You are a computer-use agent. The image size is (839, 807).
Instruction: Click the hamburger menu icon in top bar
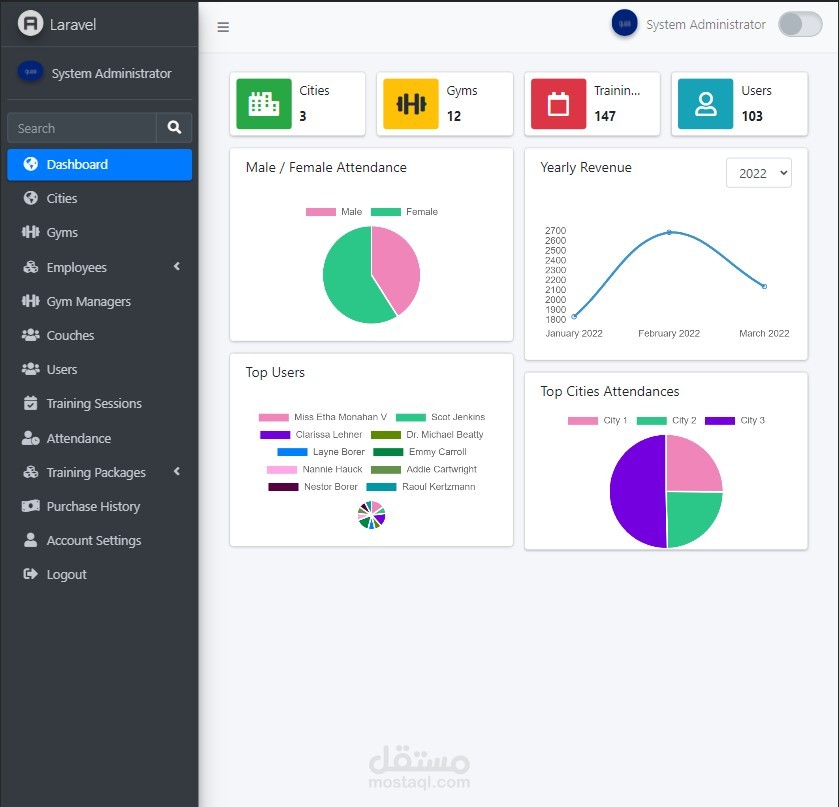click(223, 27)
